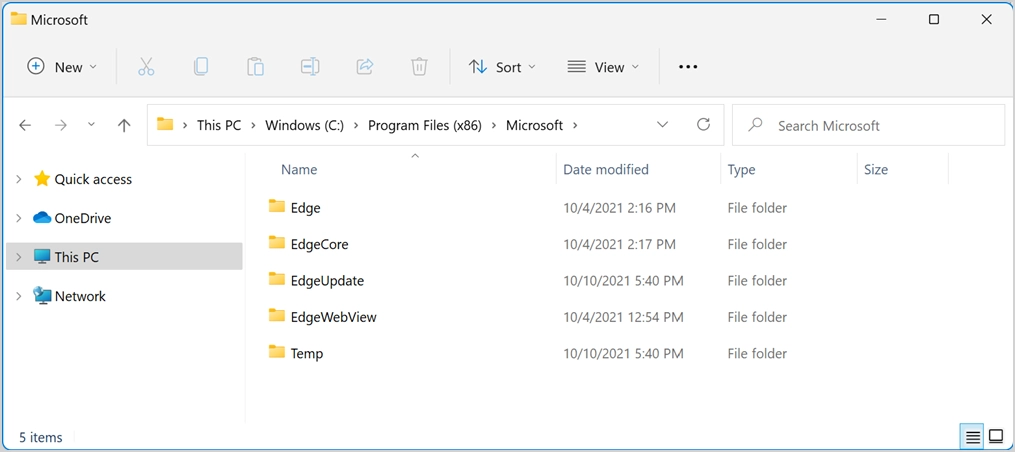1015x452 pixels.
Task: Refresh the current folder view
Action: 704,125
